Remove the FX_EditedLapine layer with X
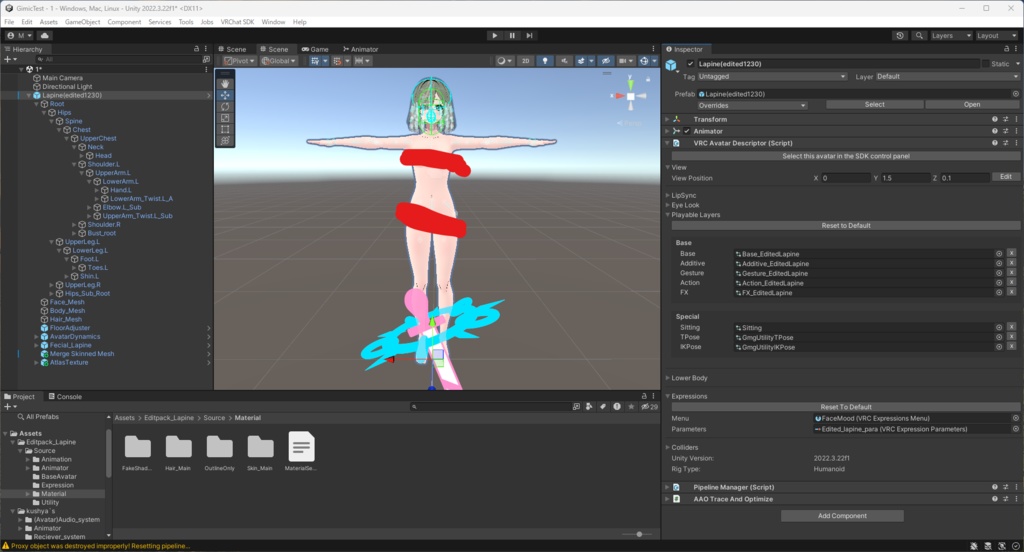The image size is (1024, 552). coord(1011,293)
